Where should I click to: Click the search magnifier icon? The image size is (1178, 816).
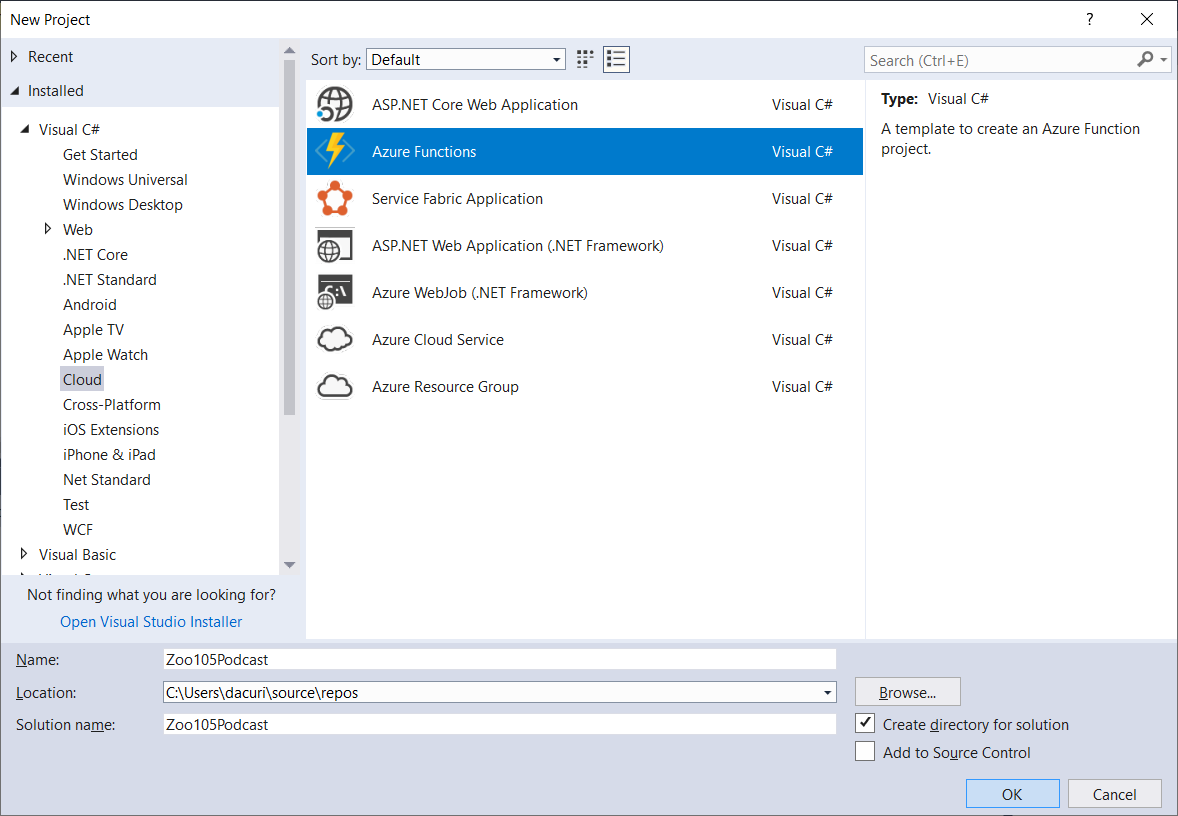click(x=1143, y=60)
